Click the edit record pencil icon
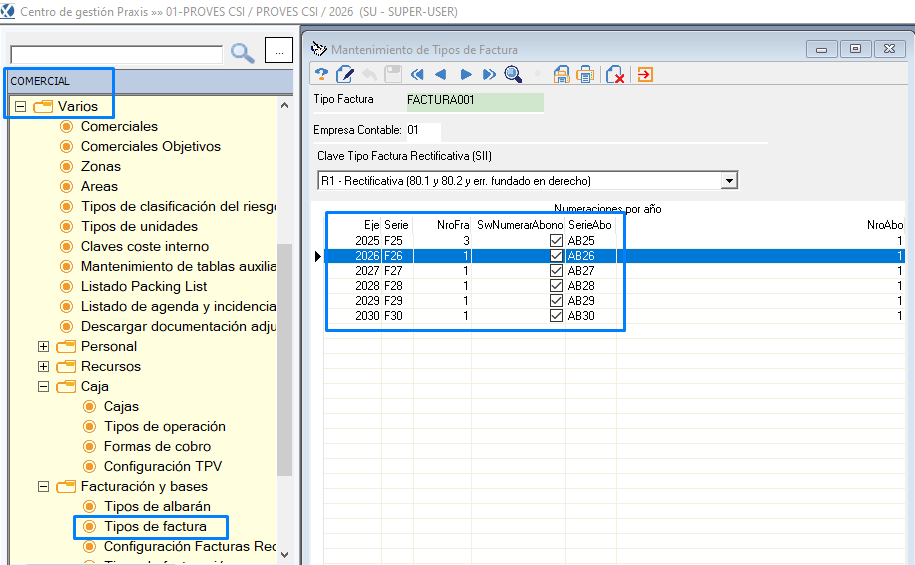This screenshot has width=915, height=565. (x=345, y=75)
